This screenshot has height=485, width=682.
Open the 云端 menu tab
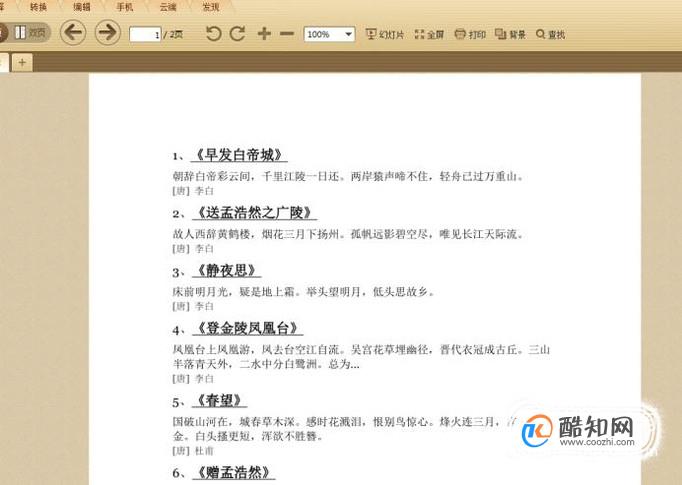tap(167, 7)
